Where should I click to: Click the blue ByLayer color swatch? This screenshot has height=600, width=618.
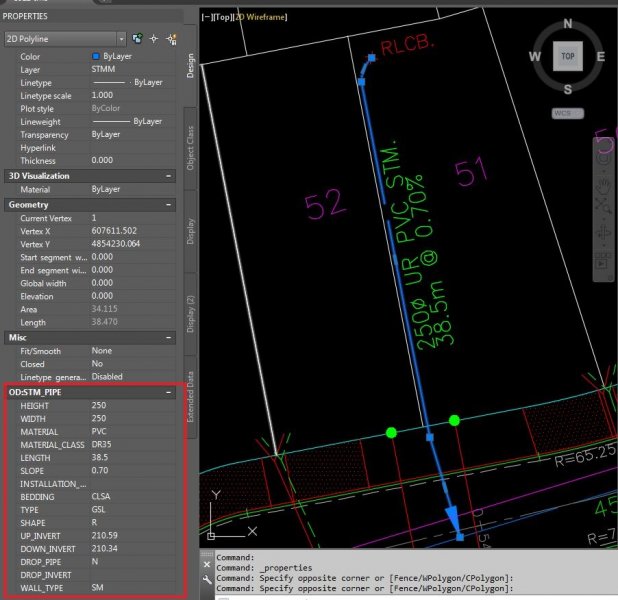96,57
